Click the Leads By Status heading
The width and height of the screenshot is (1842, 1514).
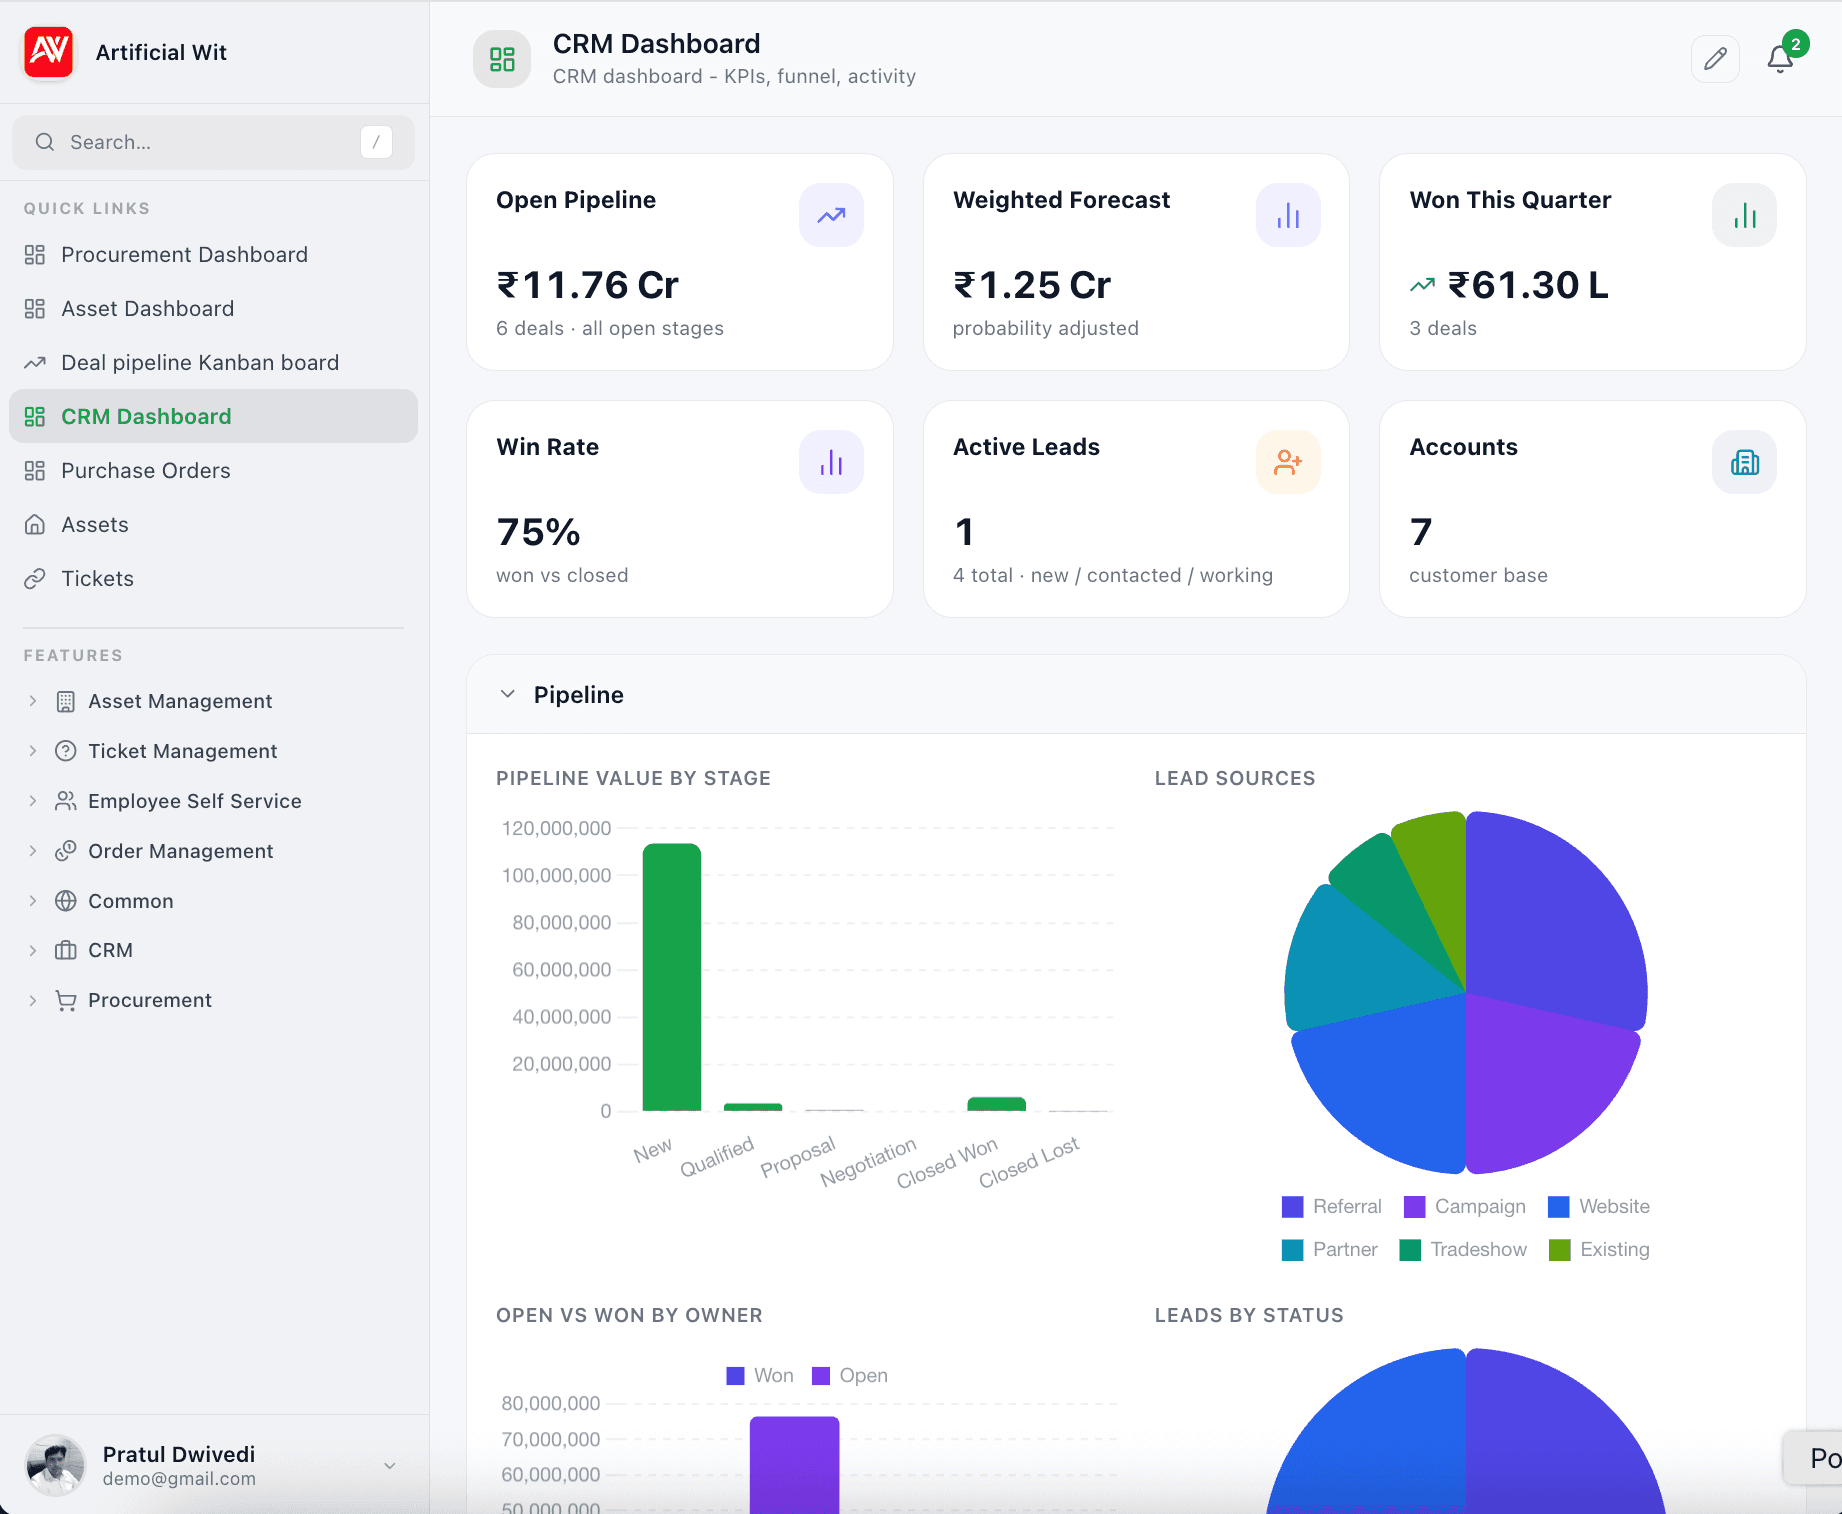1249,1315
